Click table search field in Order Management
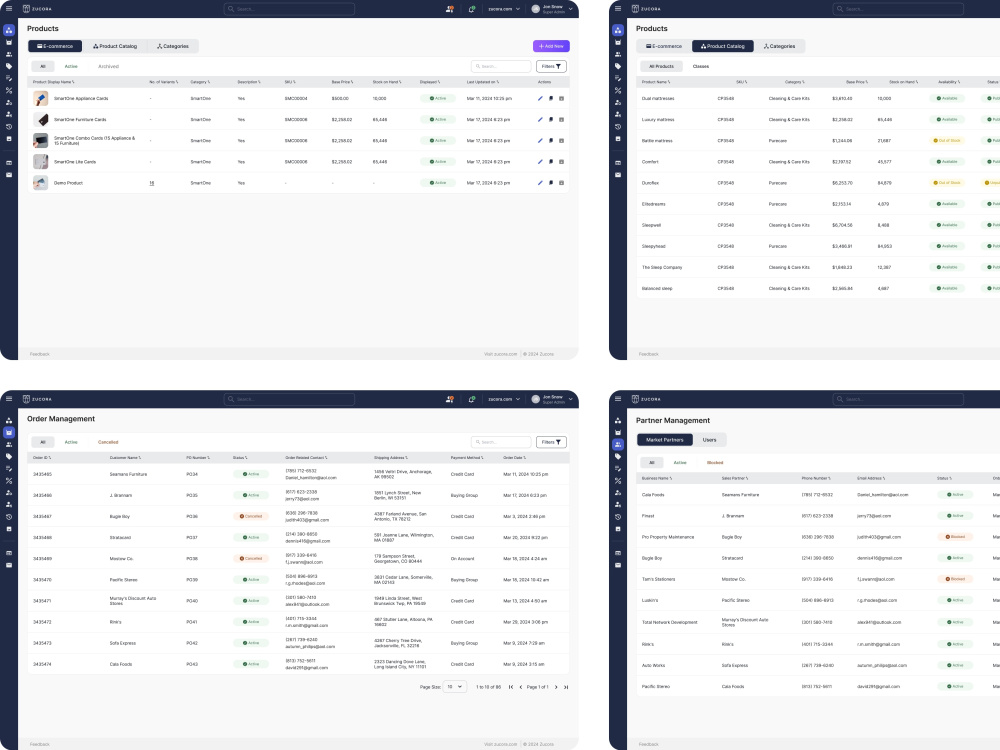The image size is (1000, 750). click(501, 442)
